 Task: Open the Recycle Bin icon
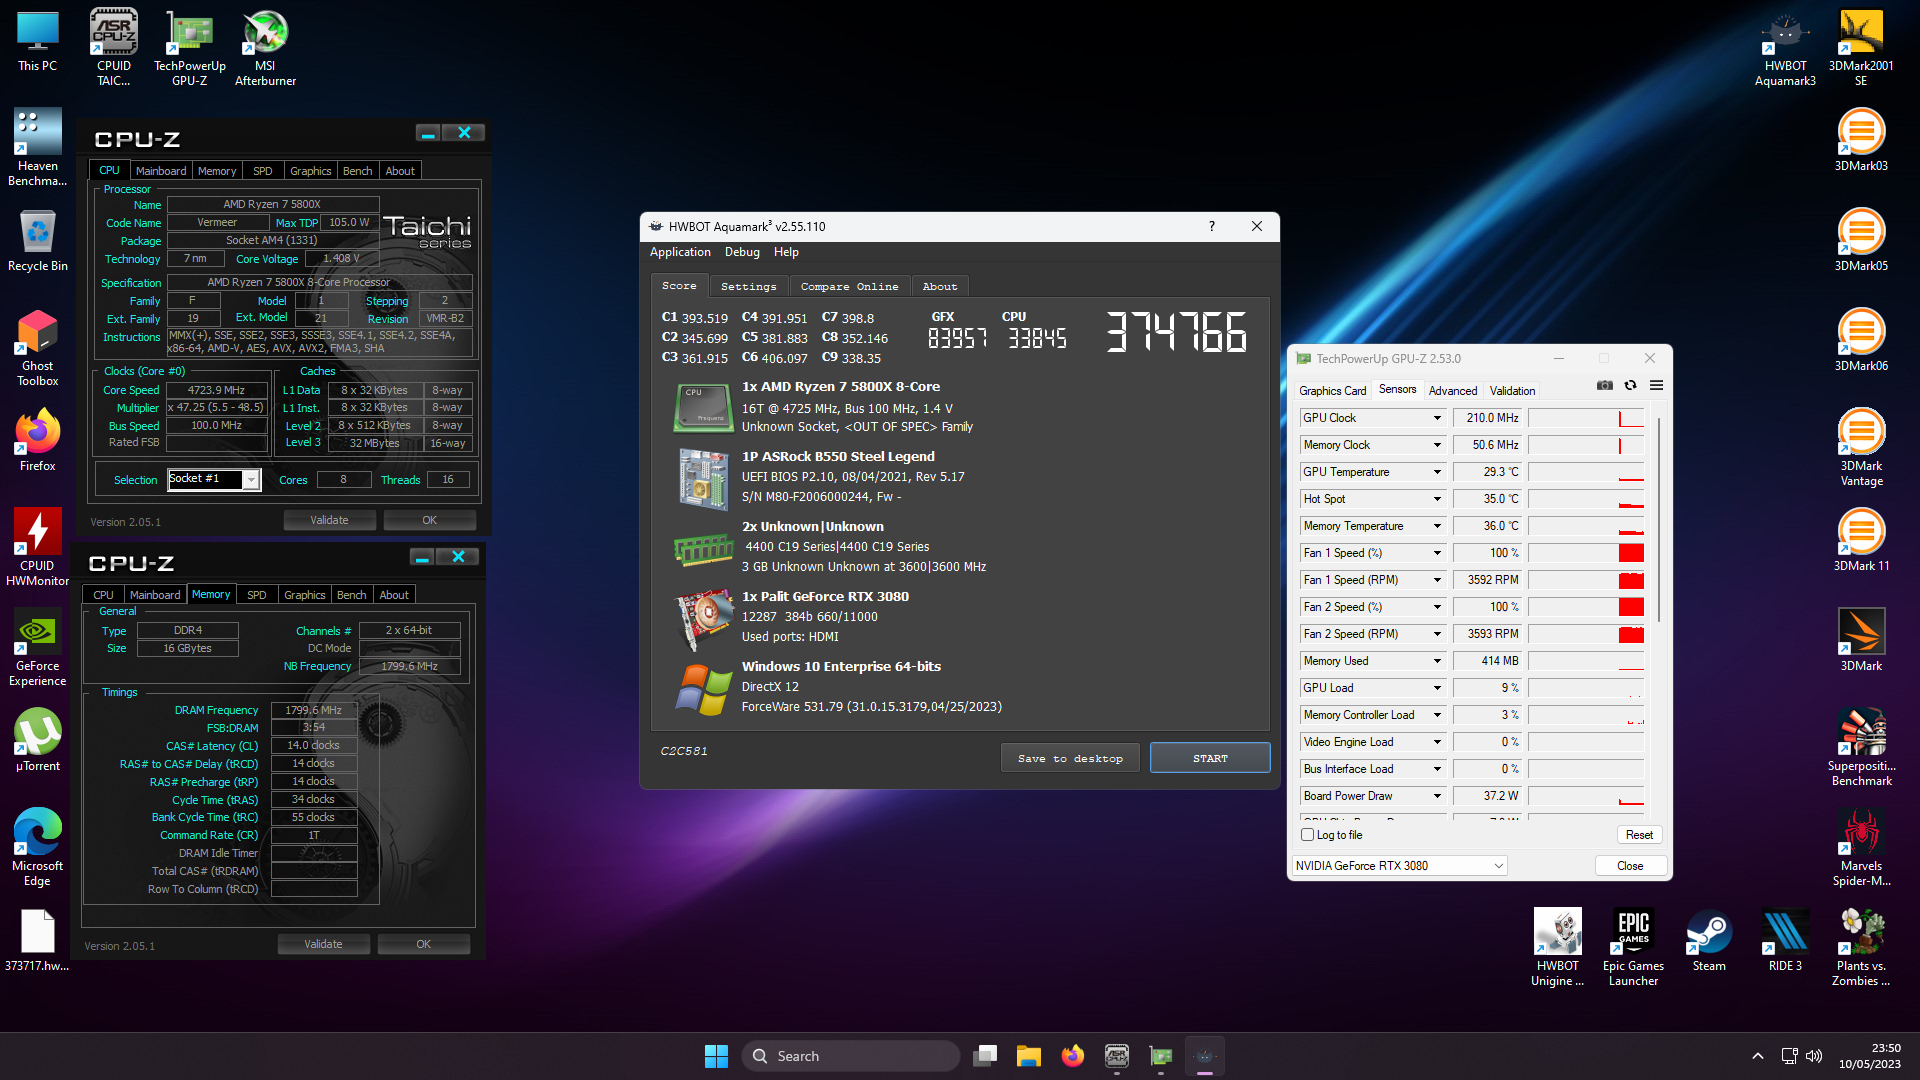pos(37,240)
